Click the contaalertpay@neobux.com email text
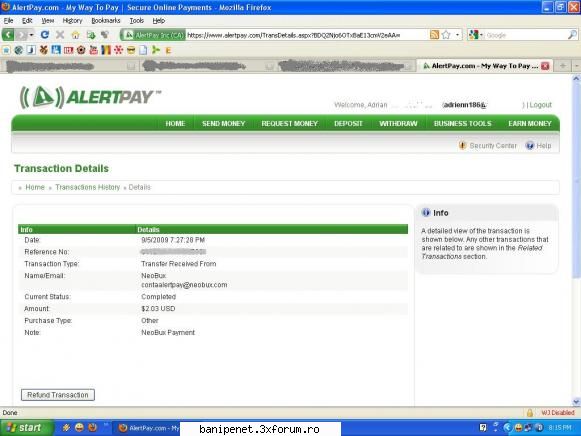This screenshot has width=581, height=436. [184, 285]
